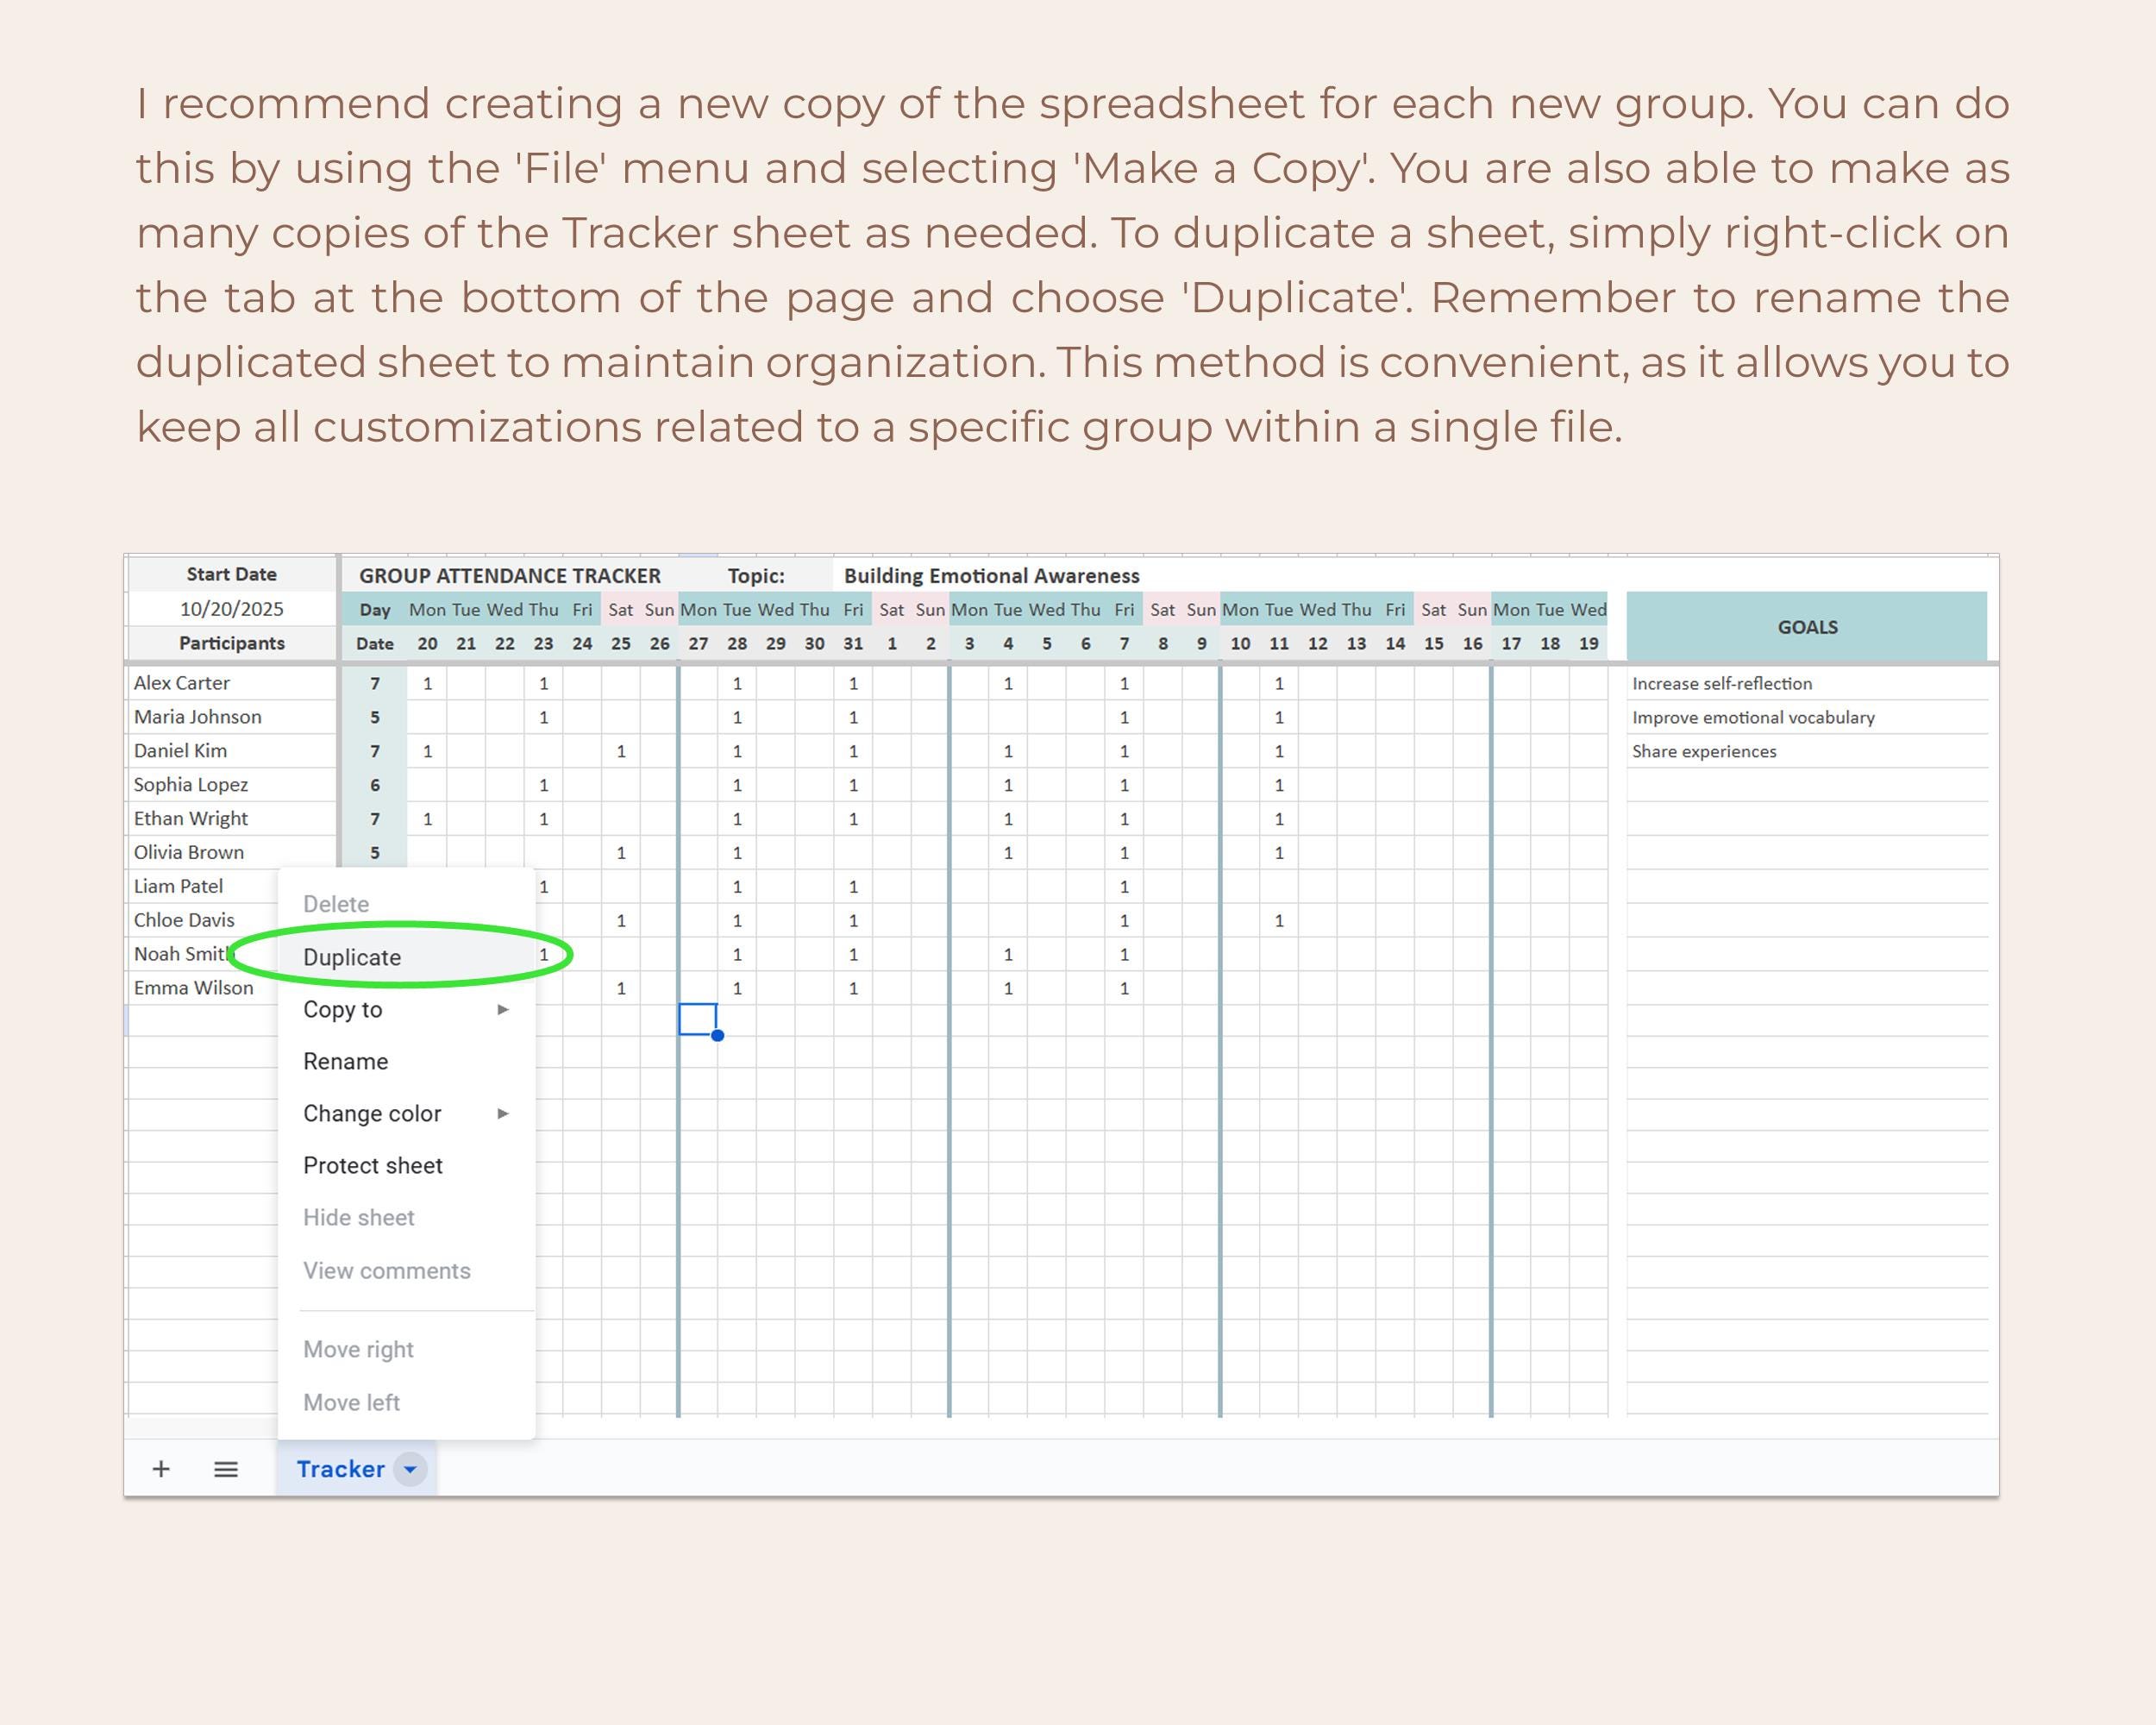2156x1725 pixels.
Task: Click the add new sheet plus icon
Action: 161,1468
